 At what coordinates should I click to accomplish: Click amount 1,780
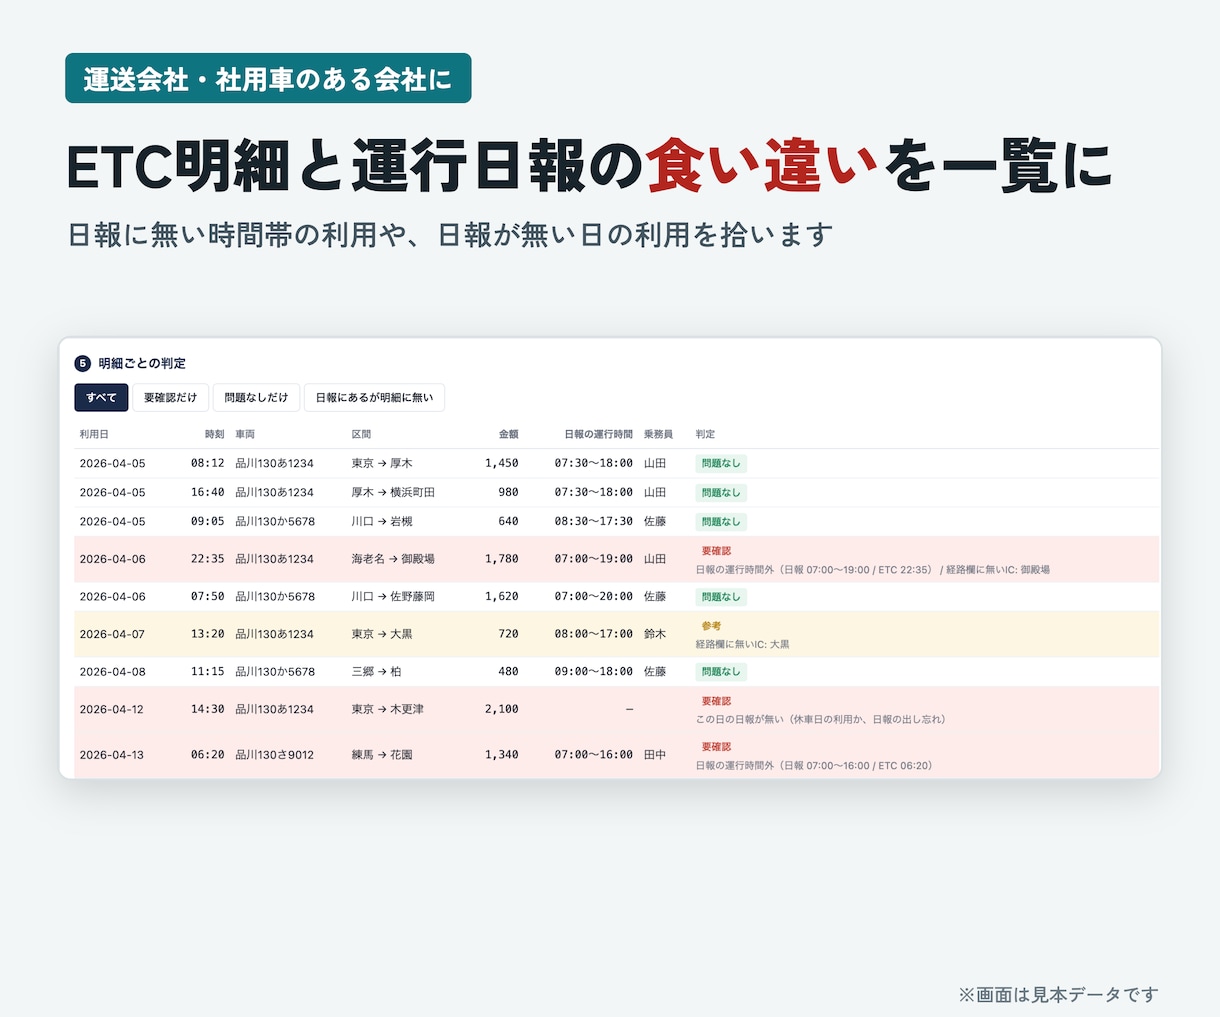point(502,559)
